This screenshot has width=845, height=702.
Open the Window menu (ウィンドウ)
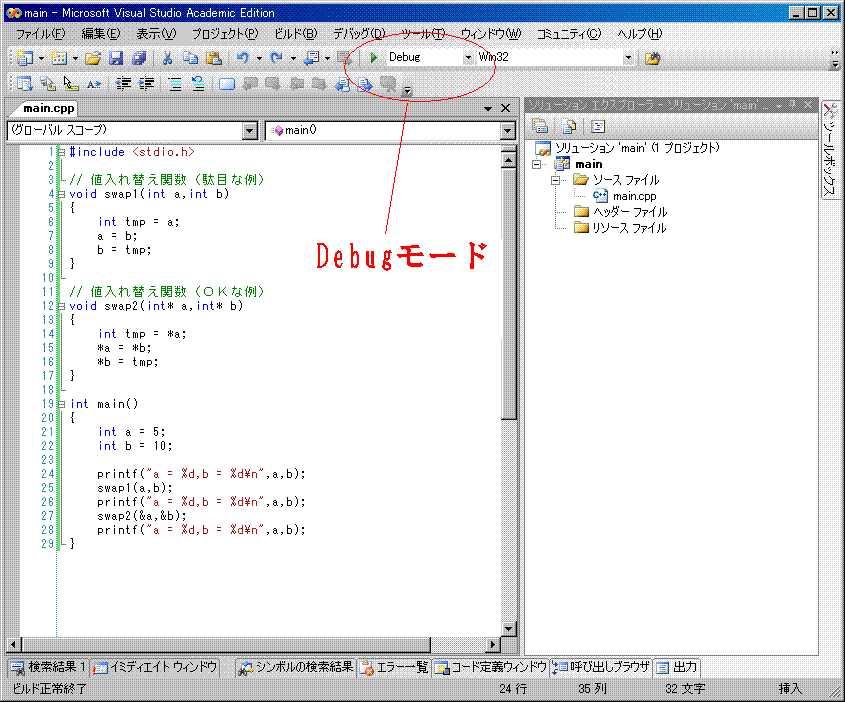[491, 33]
